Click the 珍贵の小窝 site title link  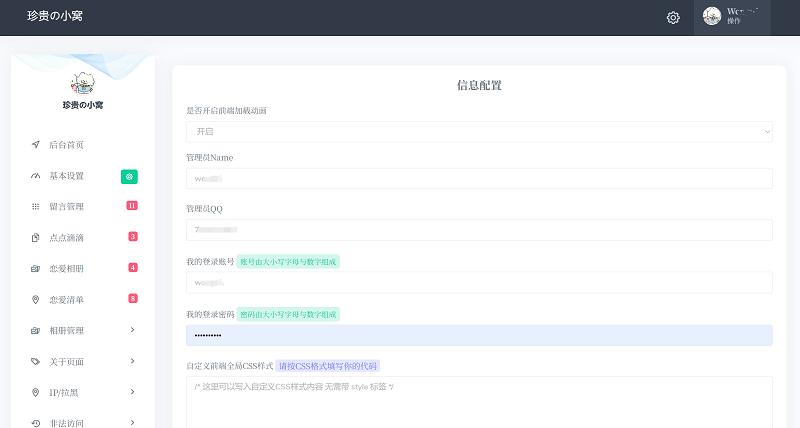click(55, 17)
